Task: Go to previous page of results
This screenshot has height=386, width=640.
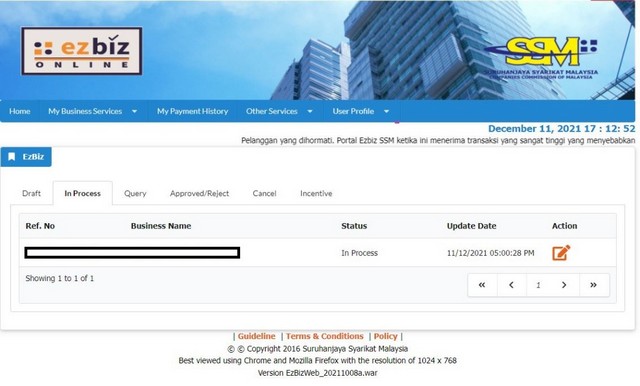Action: 511,285
